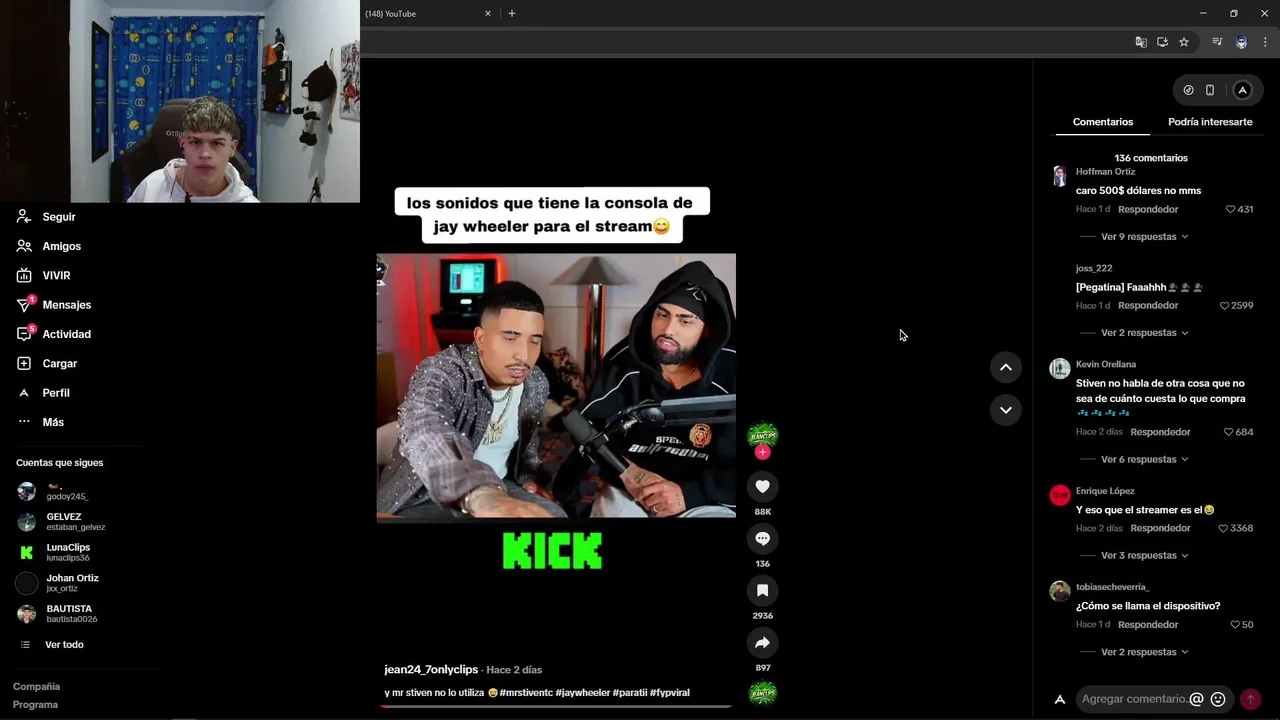The height and width of the screenshot is (720, 1280).
Task: Expand Ver 6 respuestas under Kevin Orellana
Action: 1144,459
